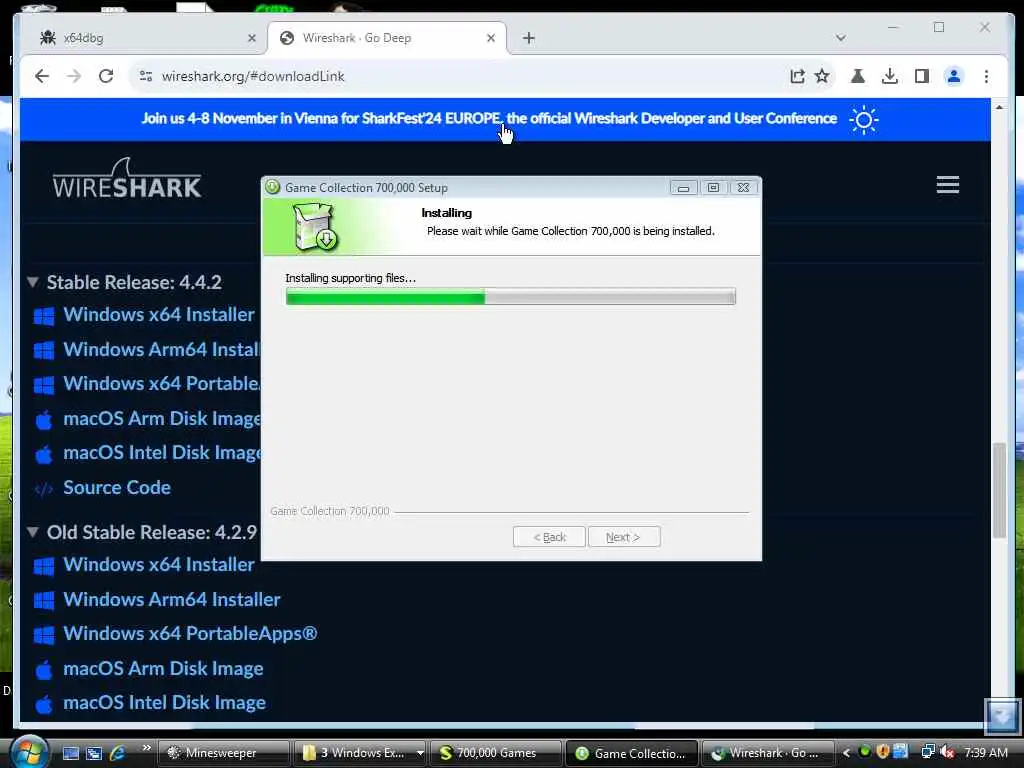
Task: Download Stable Windows x64 PortableApps
Action: point(161,383)
